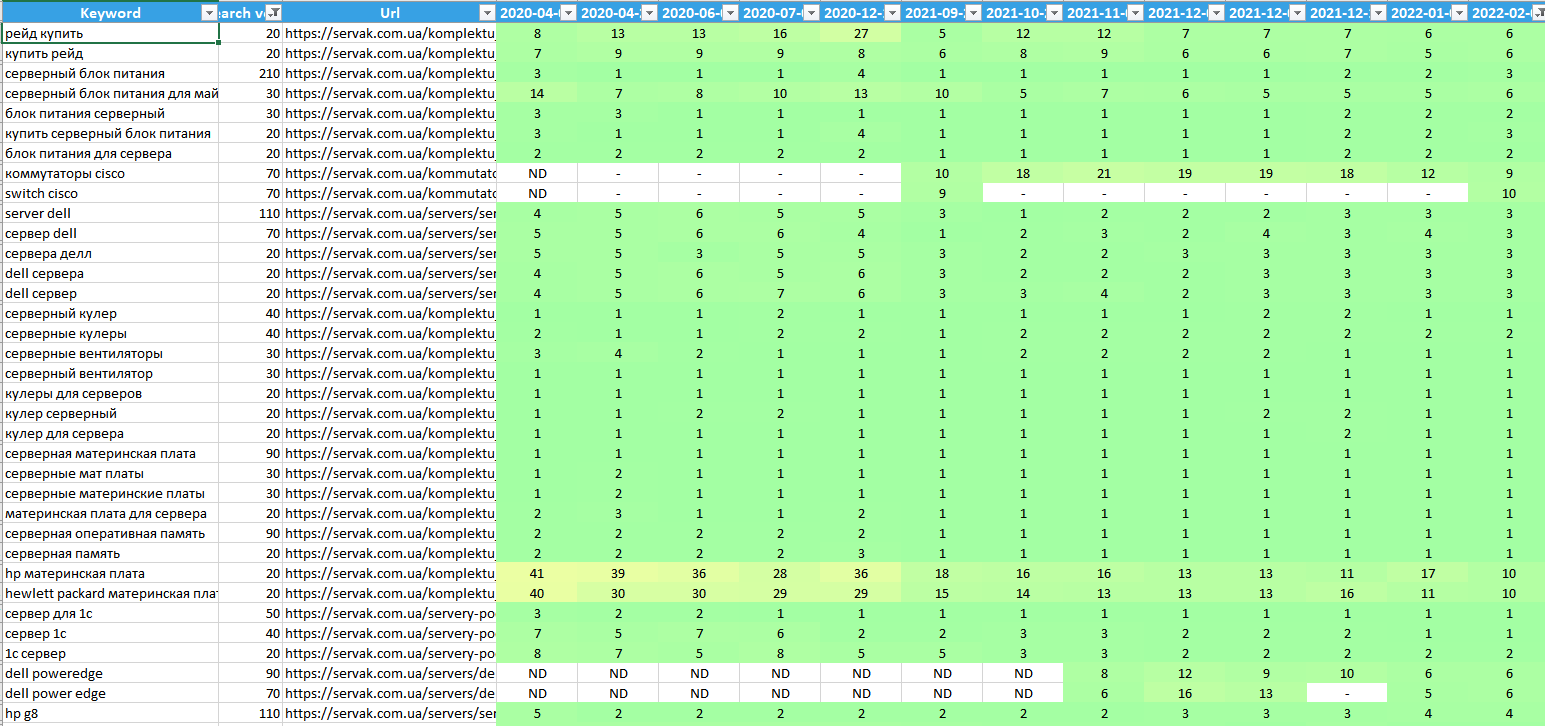Select the yellow cell with value 41
Viewport: 1545px width, 726px height.
click(x=537, y=574)
